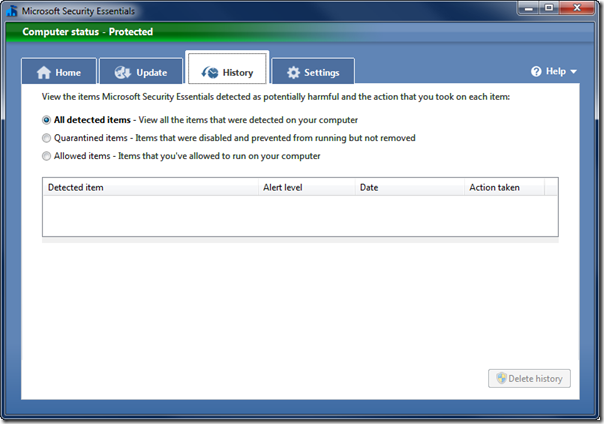Sort by Action taken column header

505,188
